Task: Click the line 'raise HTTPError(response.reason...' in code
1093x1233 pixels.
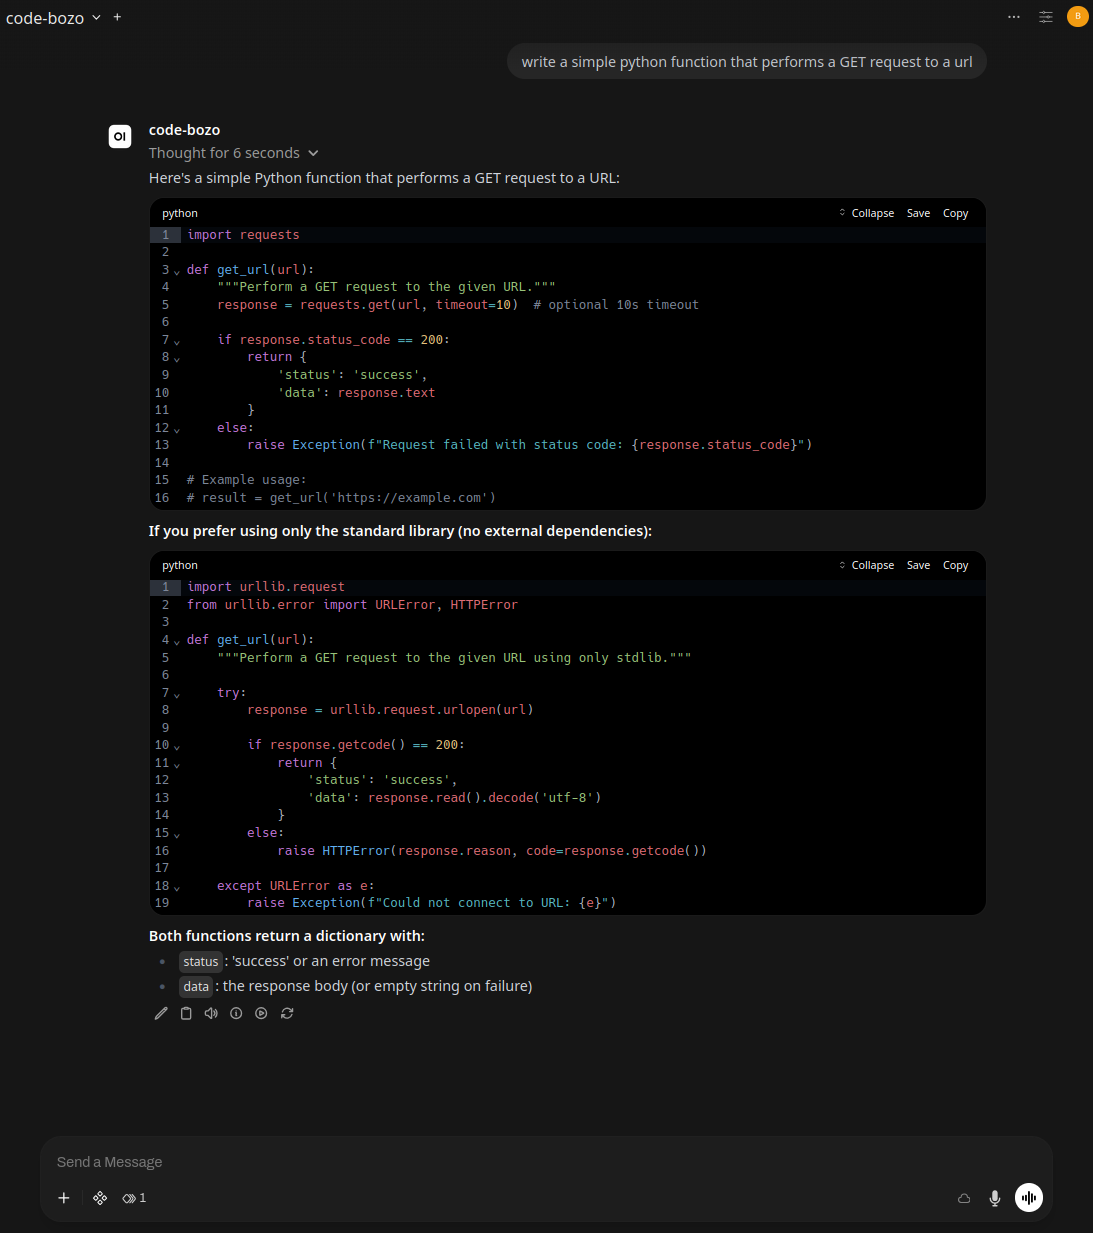Action: tap(492, 851)
